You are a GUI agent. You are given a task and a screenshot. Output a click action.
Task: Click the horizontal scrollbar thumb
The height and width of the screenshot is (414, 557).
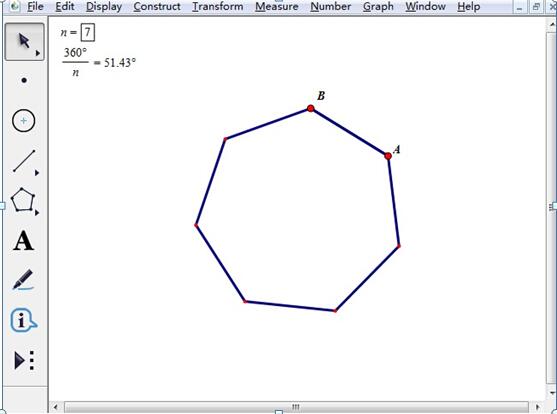(x=296, y=407)
